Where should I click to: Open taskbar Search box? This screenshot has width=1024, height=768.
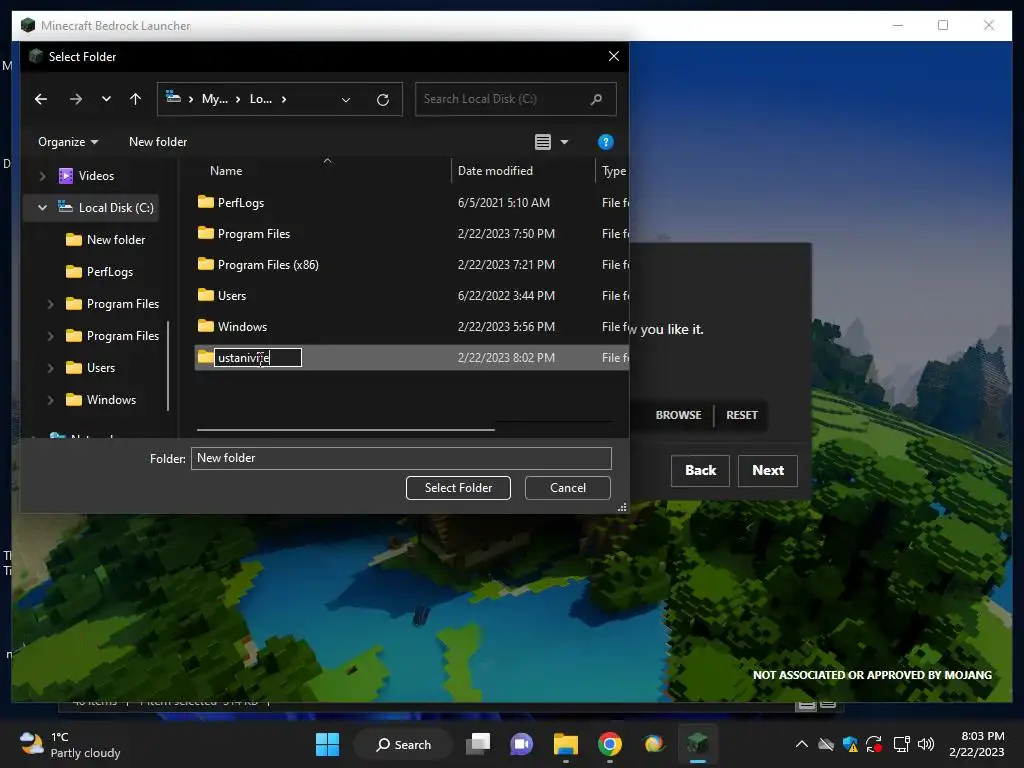404,744
